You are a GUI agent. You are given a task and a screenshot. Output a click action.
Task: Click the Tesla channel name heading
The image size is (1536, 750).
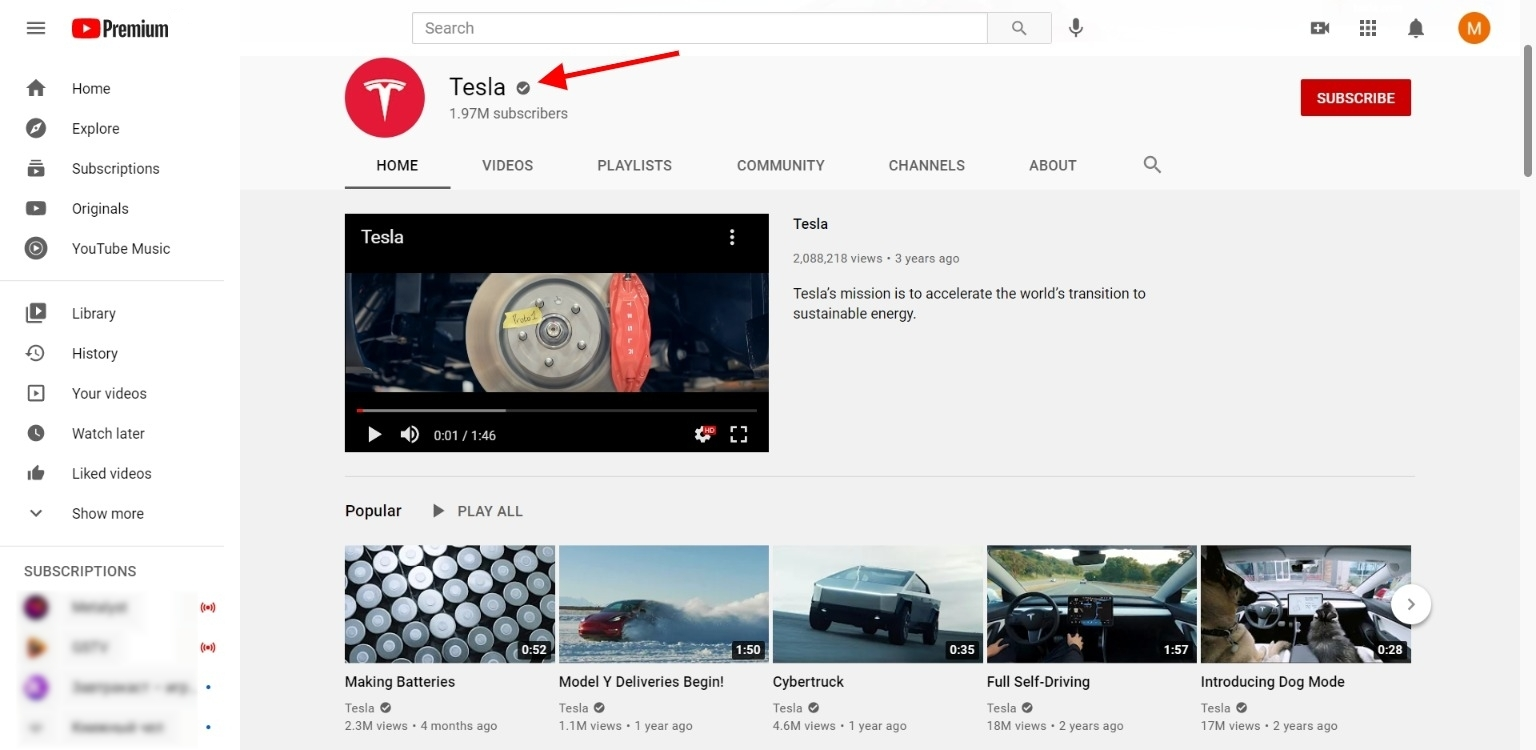click(x=477, y=87)
